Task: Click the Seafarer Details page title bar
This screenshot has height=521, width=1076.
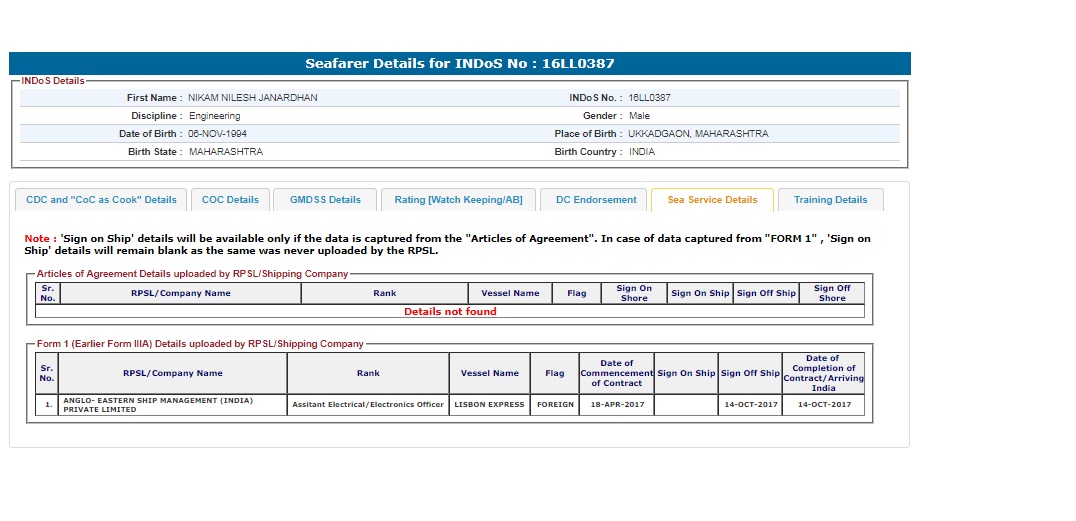Action: 460,64
